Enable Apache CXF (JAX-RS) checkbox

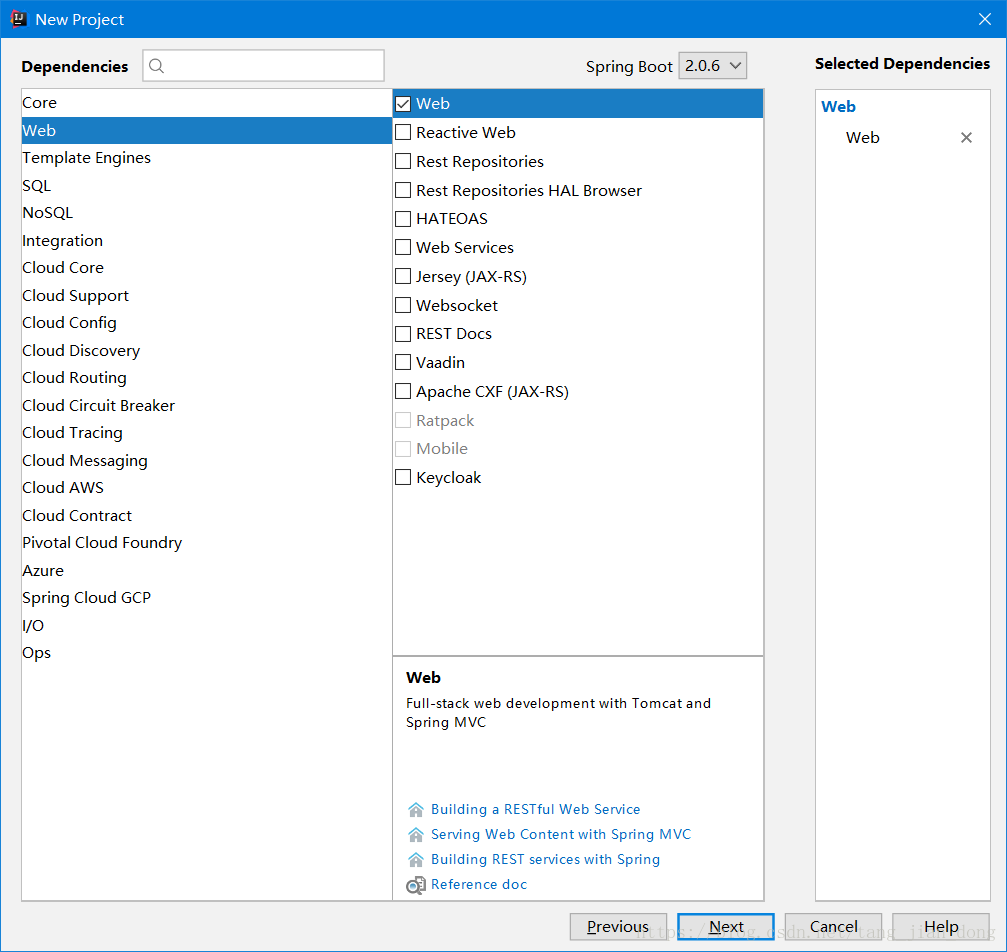click(x=403, y=391)
